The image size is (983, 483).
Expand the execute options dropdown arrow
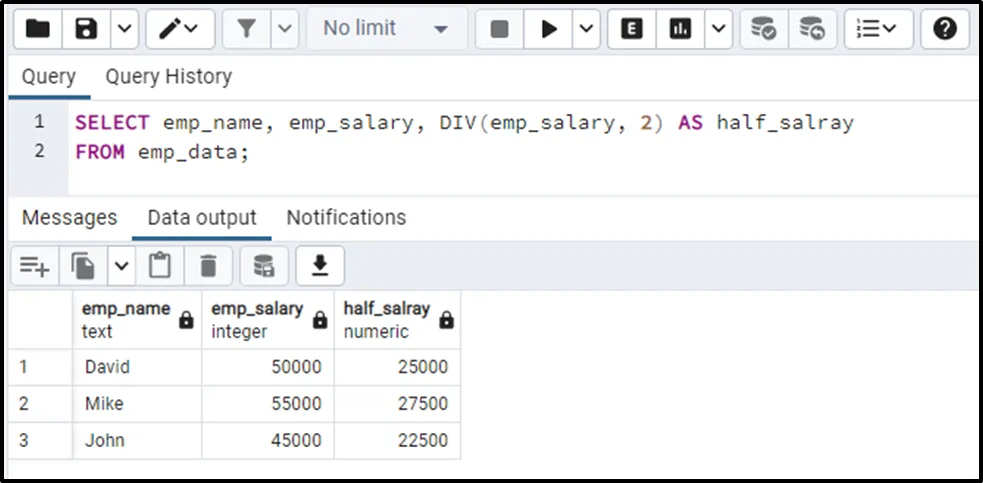585,29
